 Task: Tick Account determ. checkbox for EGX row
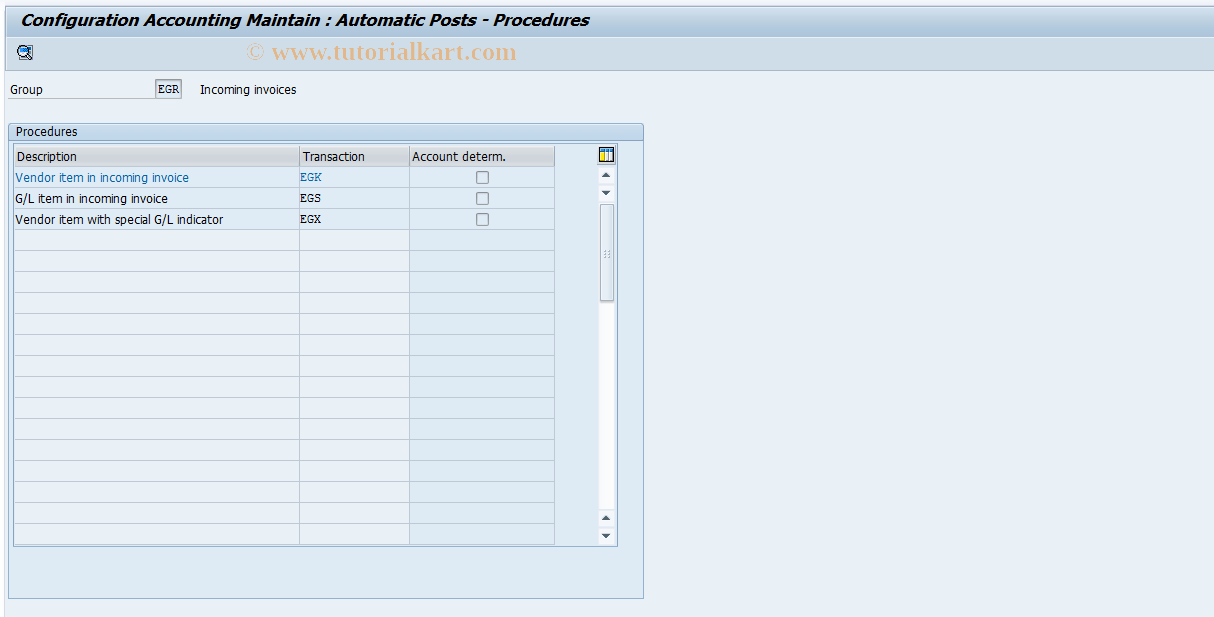click(482, 219)
